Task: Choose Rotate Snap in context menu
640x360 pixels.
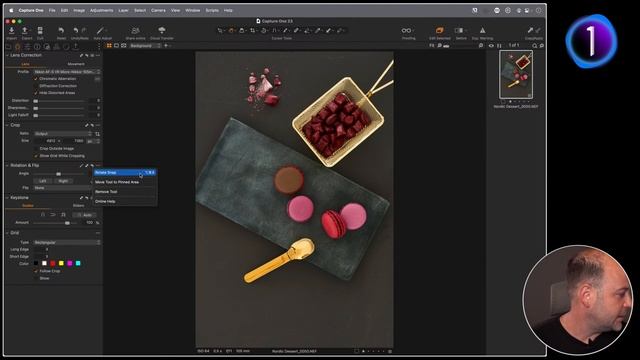Action: (x=124, y=173)
